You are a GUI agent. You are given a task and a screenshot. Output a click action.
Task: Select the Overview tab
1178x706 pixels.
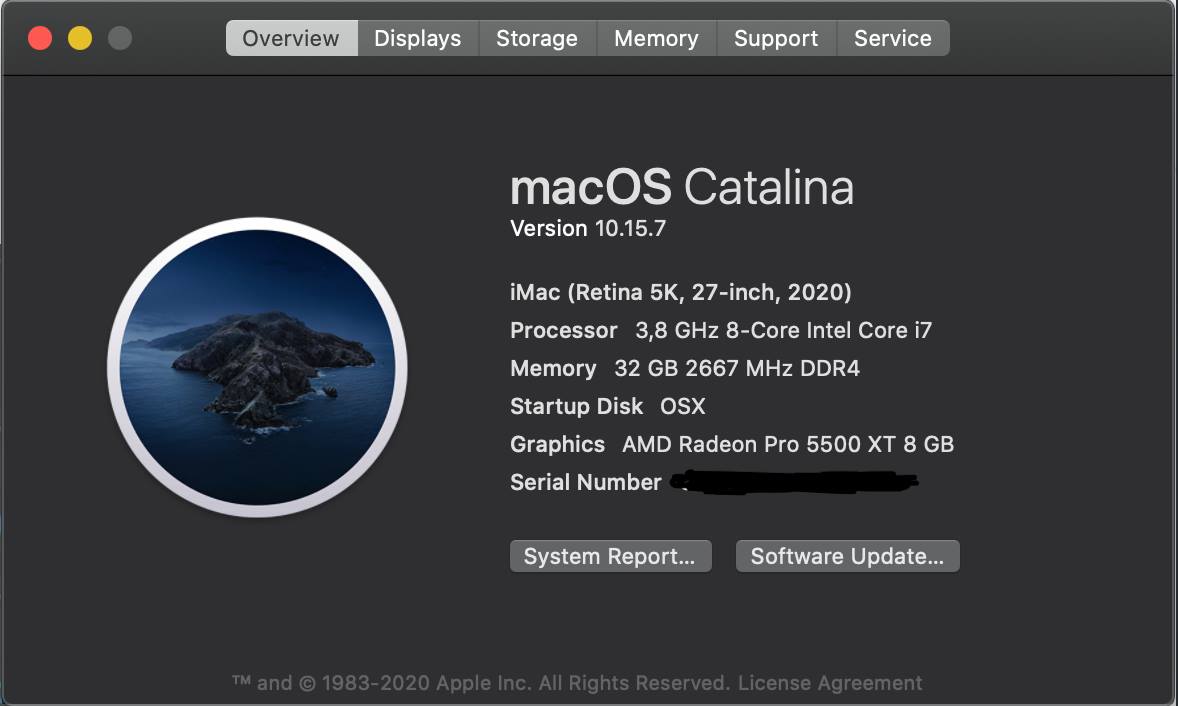point(291,38)
